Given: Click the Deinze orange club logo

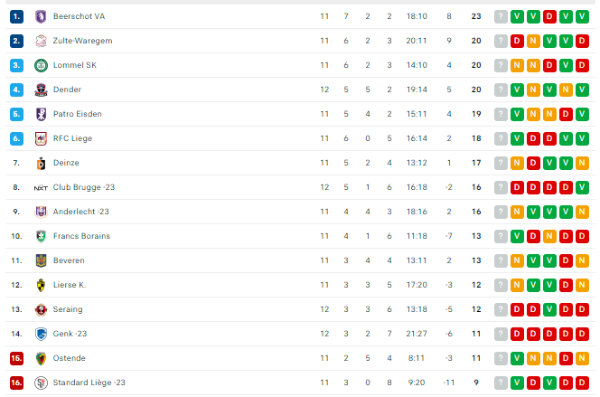Looking at the screenshot, I should [41, 163].
